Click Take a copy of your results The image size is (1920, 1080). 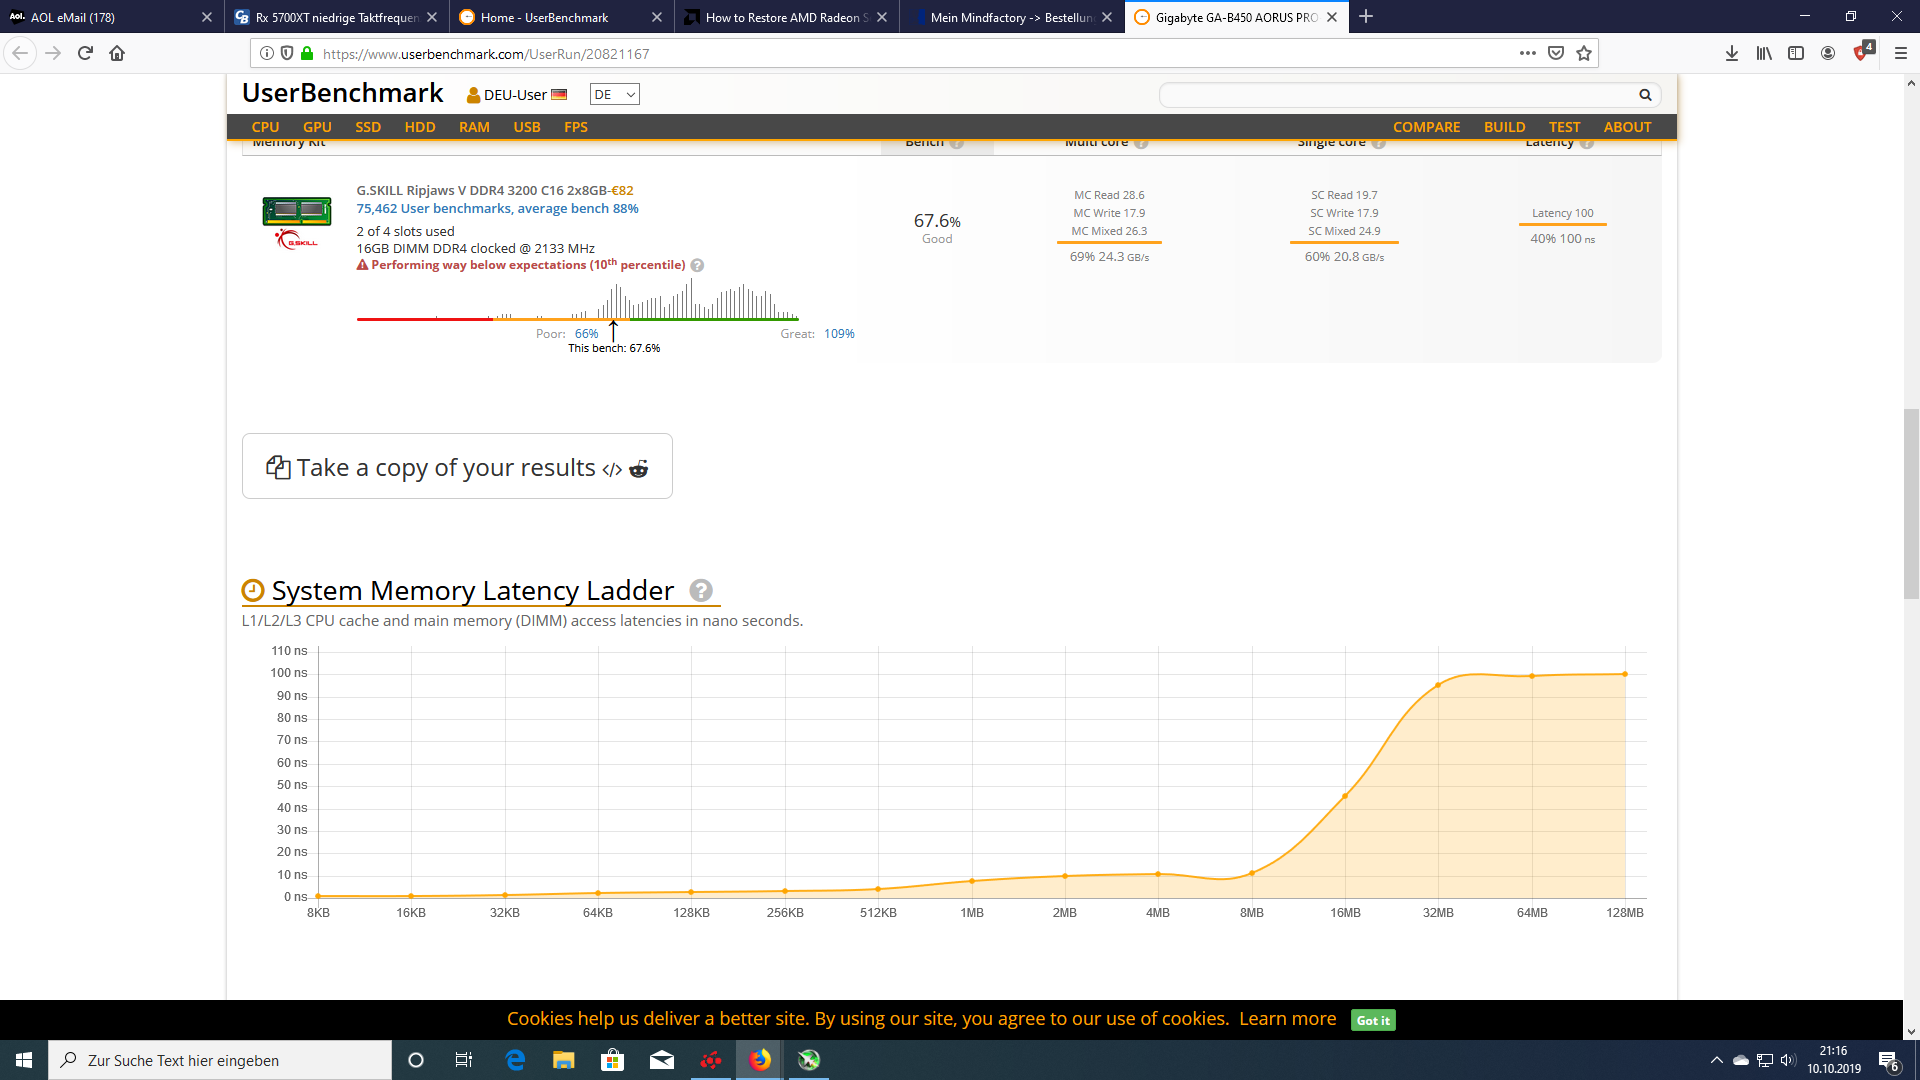[446, 468]
